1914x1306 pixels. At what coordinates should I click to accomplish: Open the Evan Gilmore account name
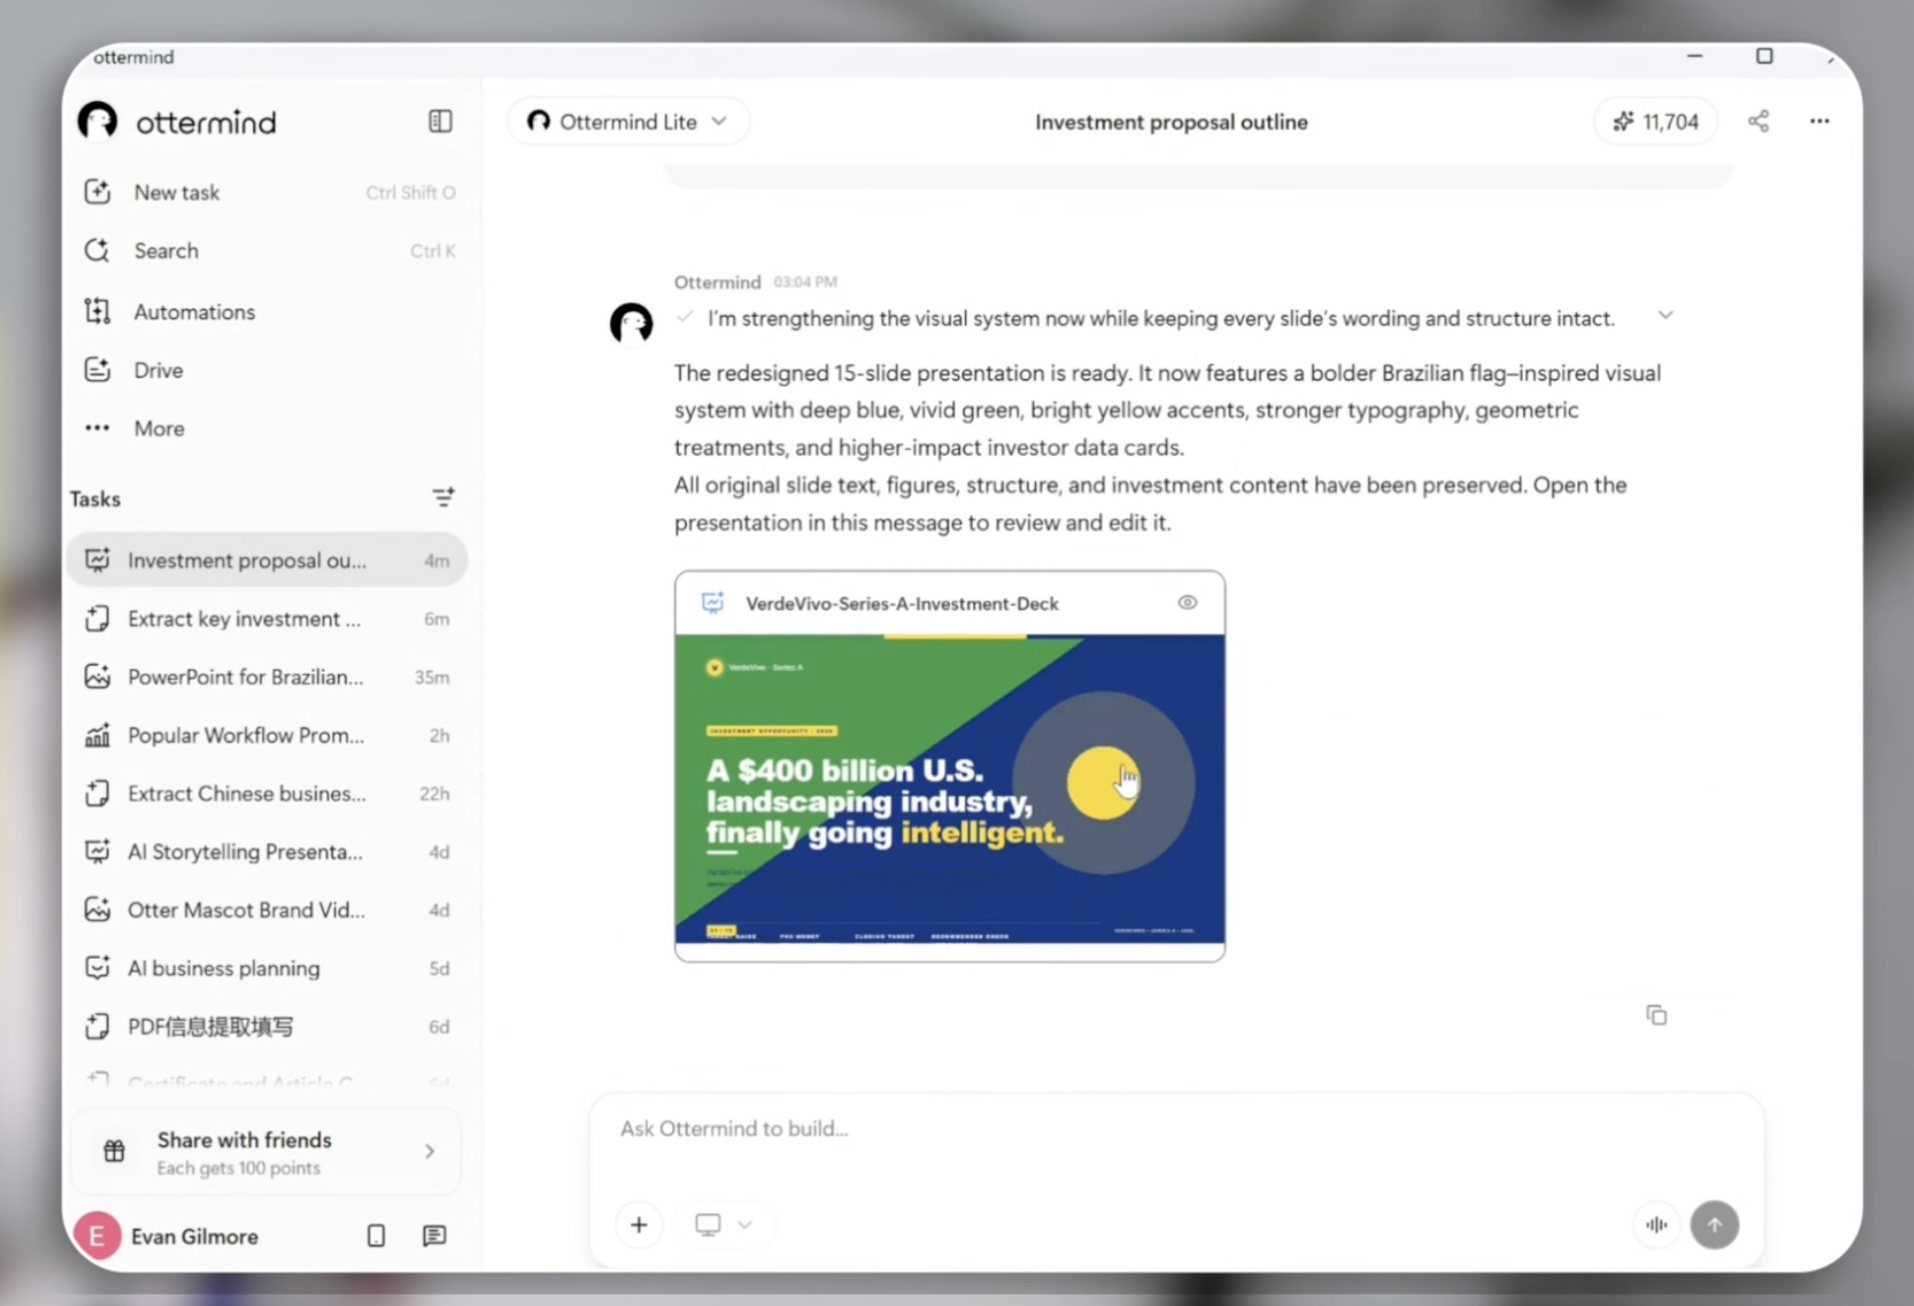195,1236
